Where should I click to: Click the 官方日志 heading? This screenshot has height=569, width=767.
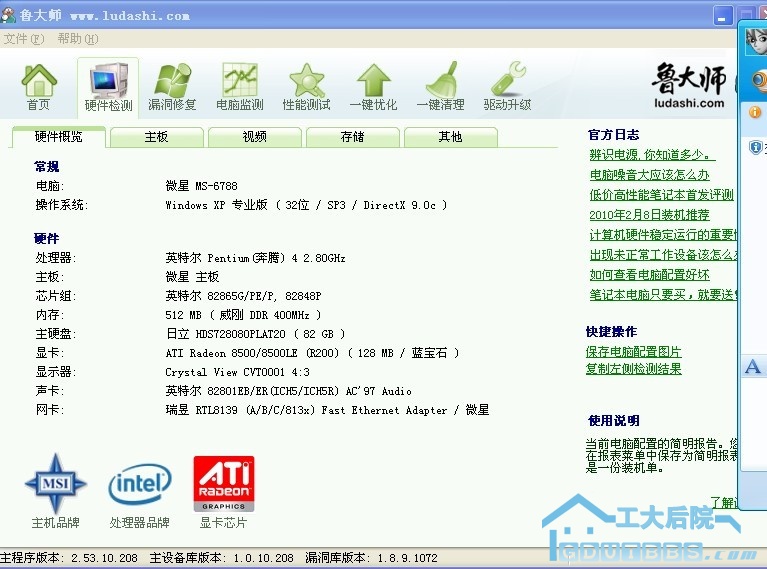point(613,135)
